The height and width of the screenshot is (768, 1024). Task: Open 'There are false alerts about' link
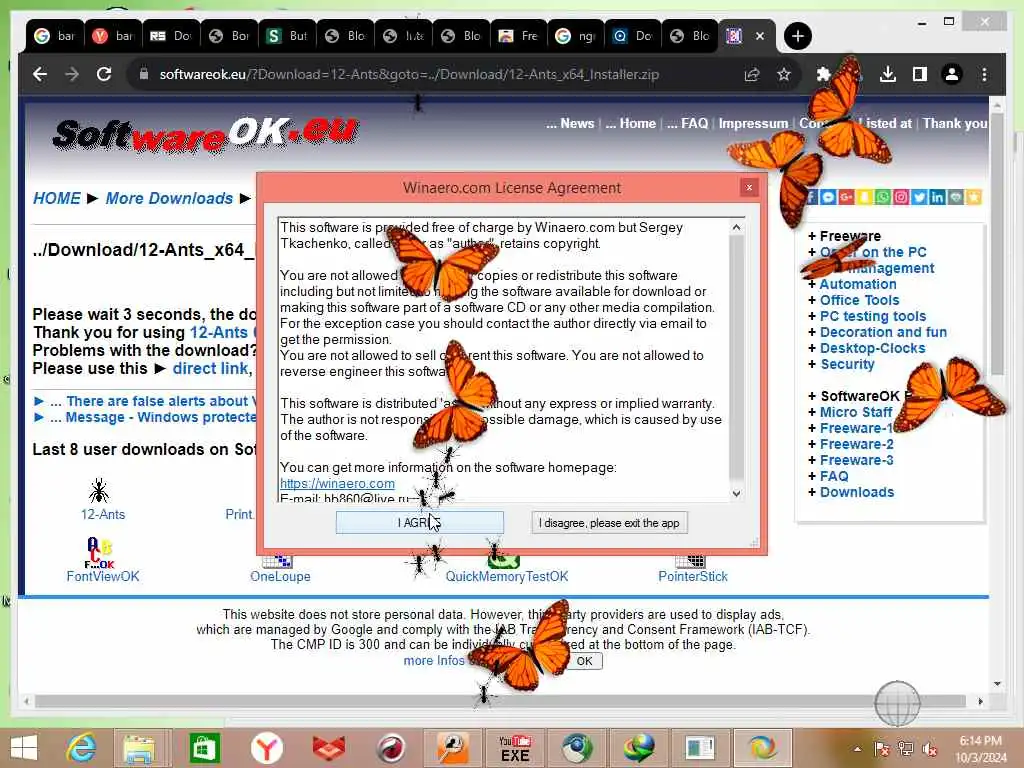[161, 401]
